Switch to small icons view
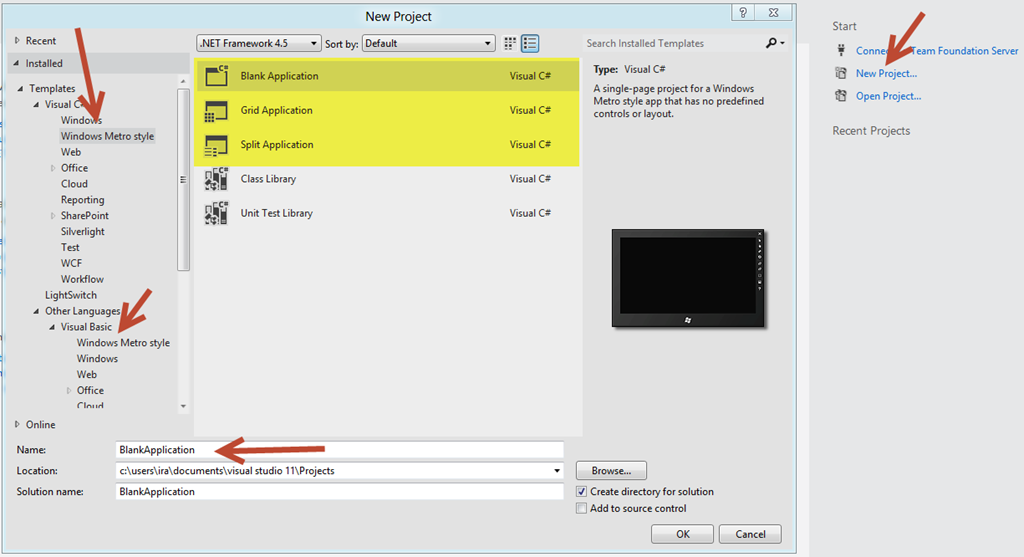 511,43
